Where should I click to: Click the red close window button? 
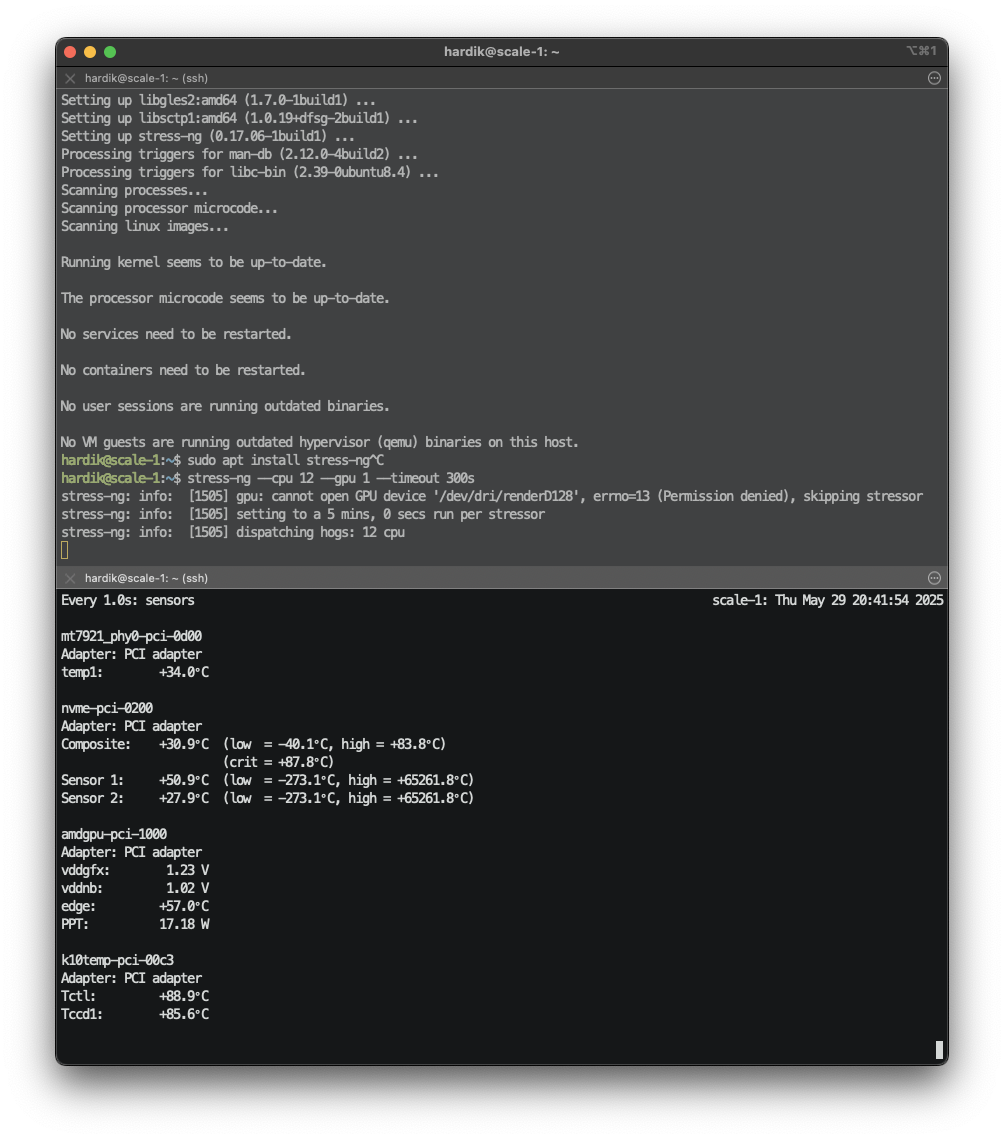point(70,52)
